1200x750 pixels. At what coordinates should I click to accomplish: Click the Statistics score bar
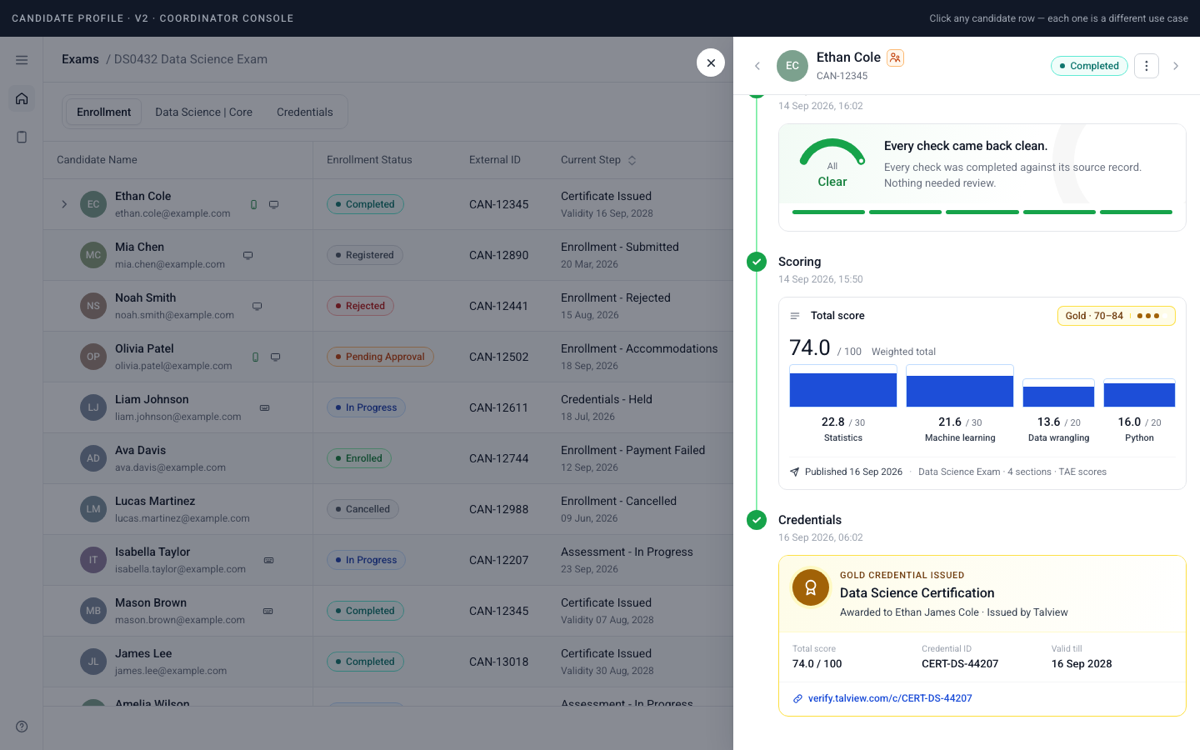843,386
